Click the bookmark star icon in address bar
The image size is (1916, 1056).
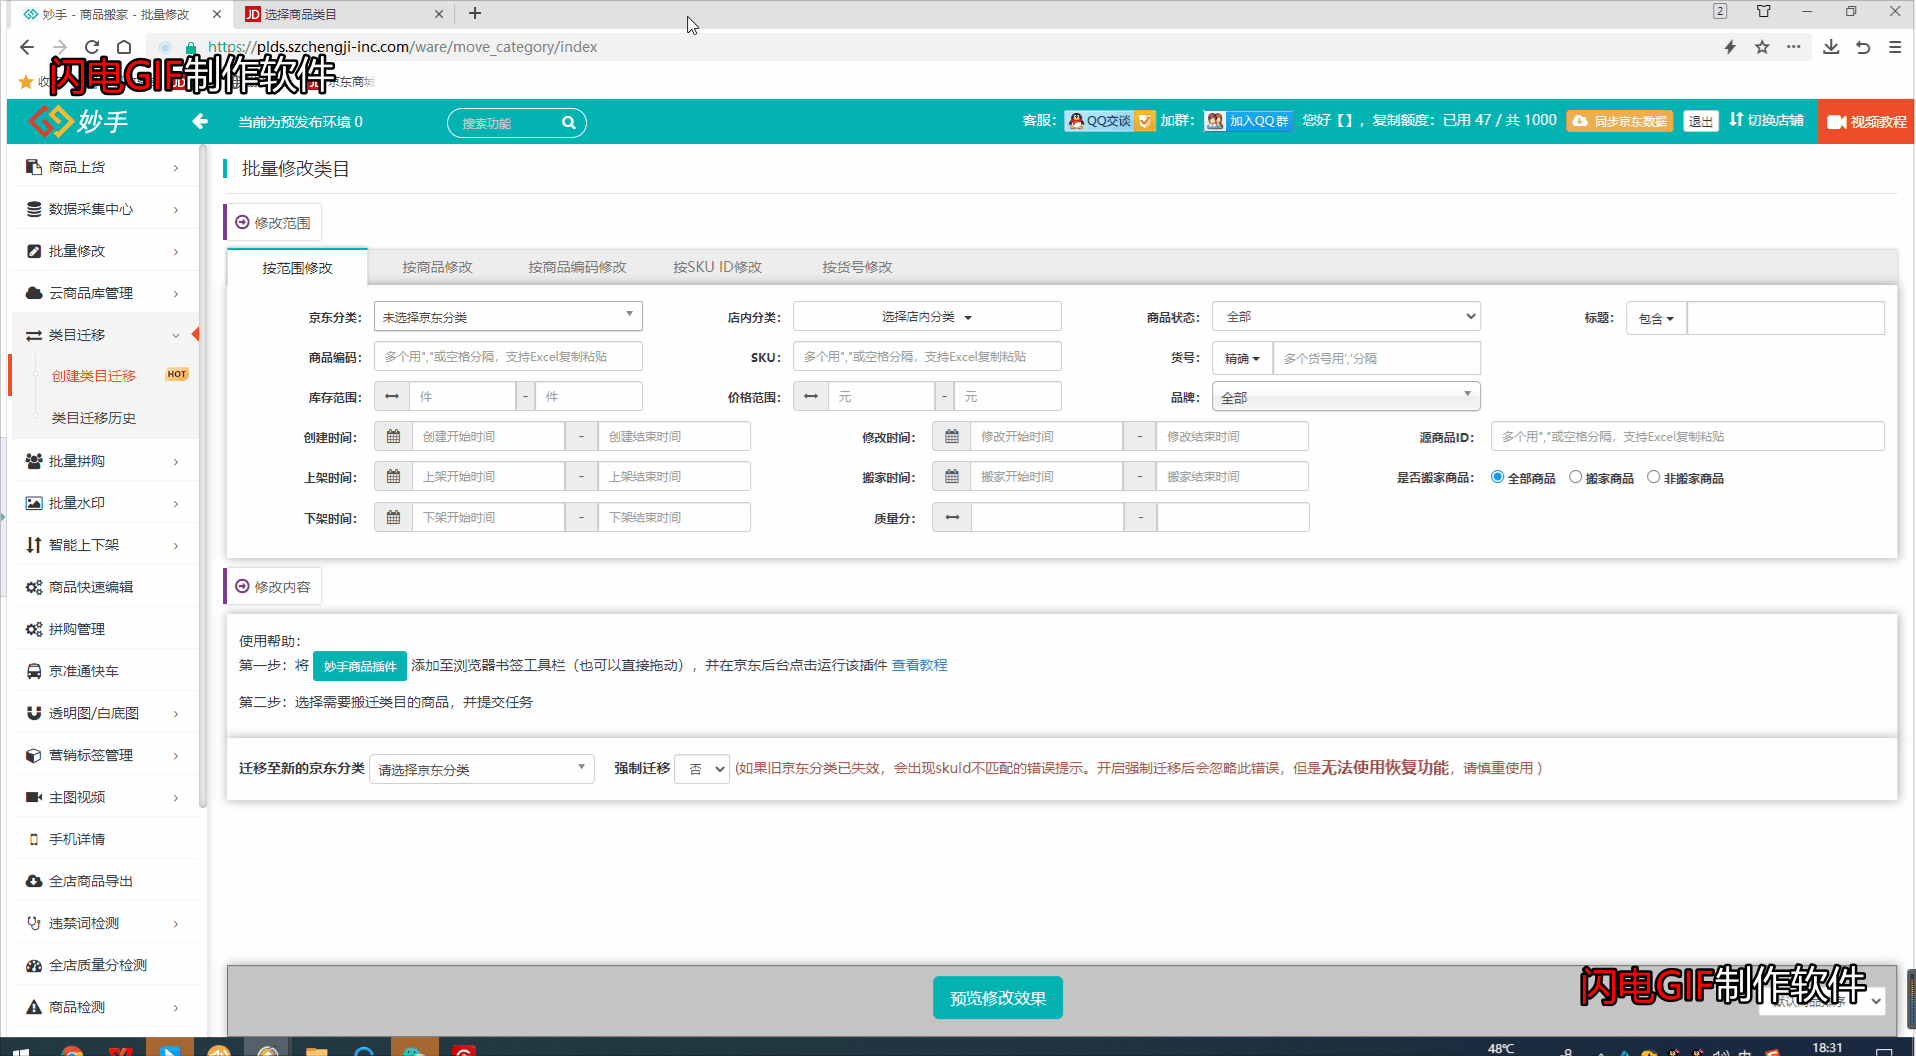click(x=1762, y=47)
